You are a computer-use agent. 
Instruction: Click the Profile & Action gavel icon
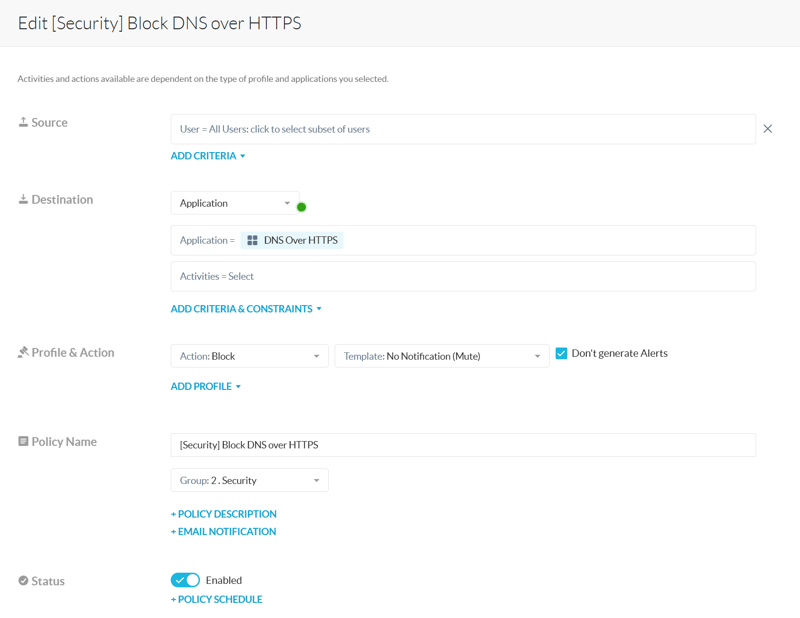coord(23,352)
